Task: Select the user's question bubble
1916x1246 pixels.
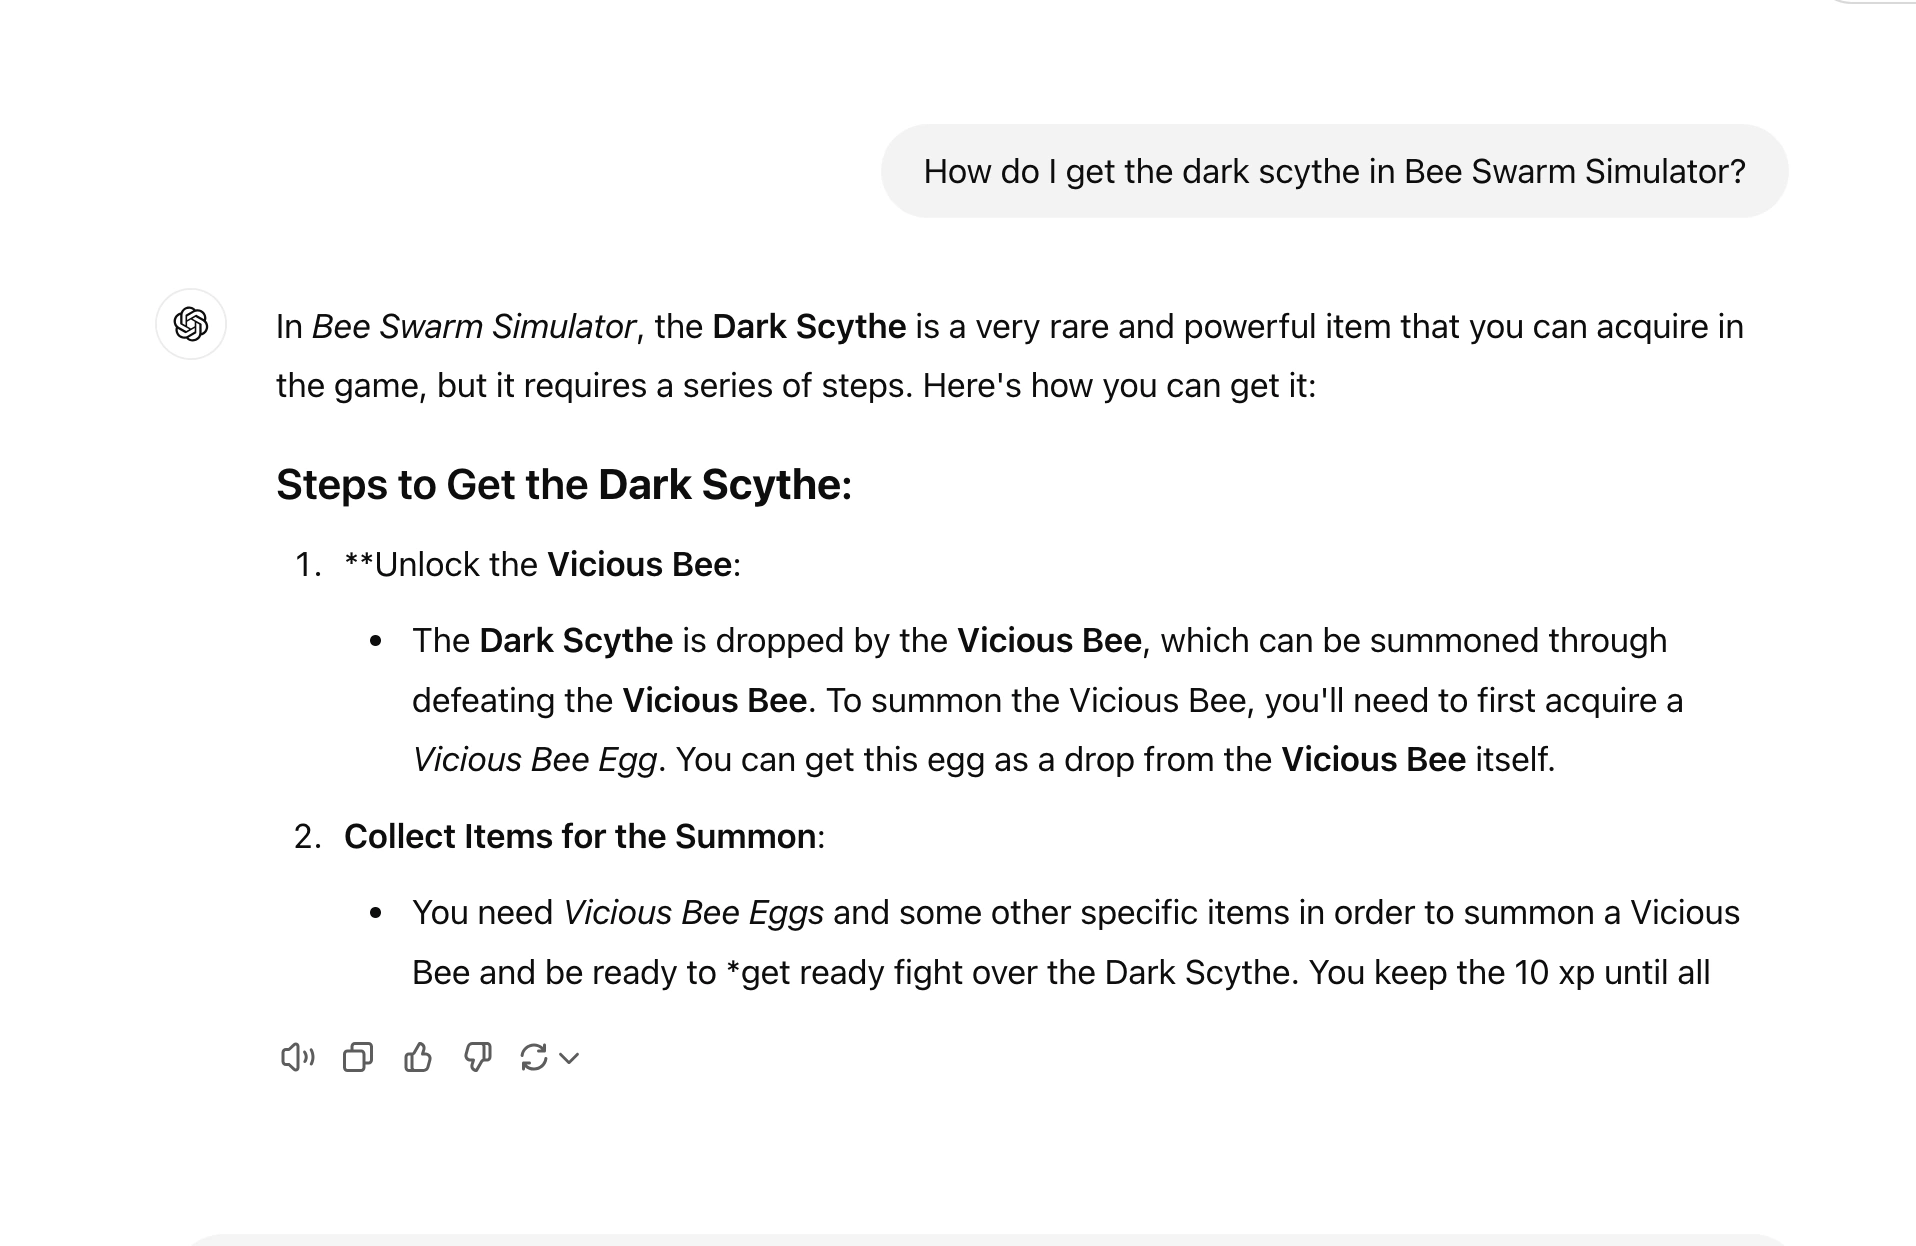Action: click(1334, 170)
